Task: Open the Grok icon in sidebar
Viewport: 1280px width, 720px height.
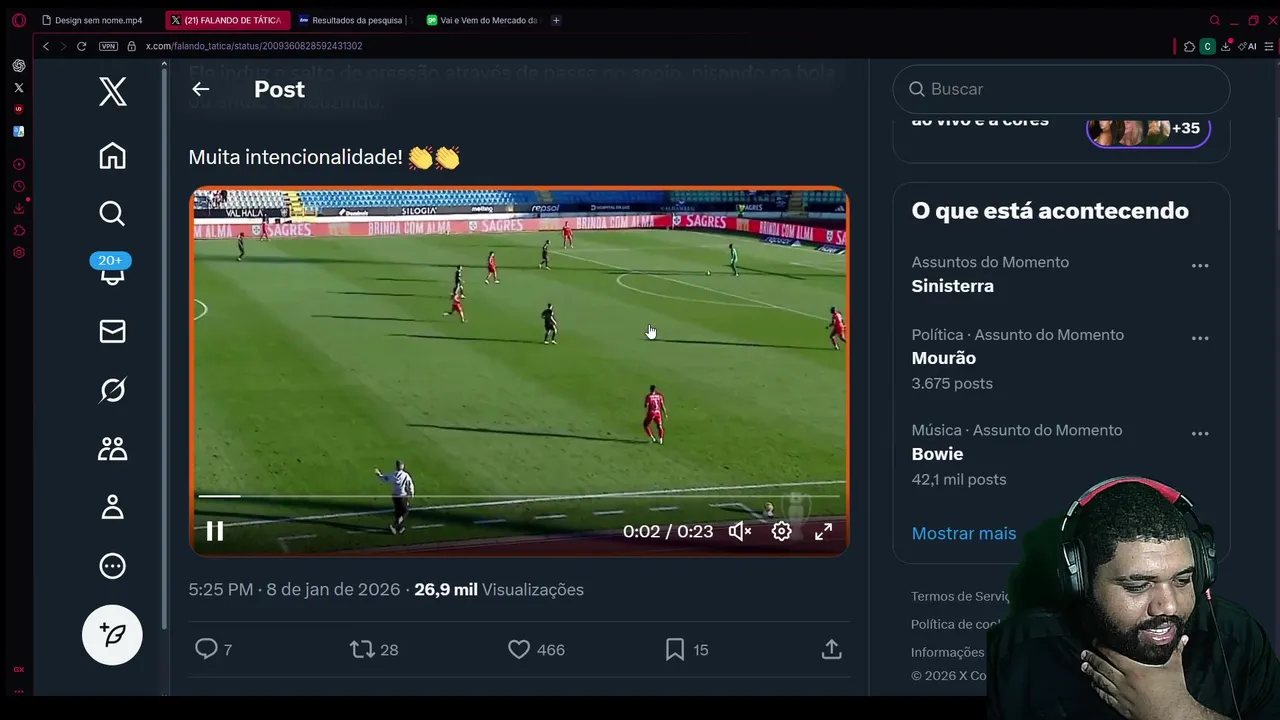Action: (x=112, y=390)
